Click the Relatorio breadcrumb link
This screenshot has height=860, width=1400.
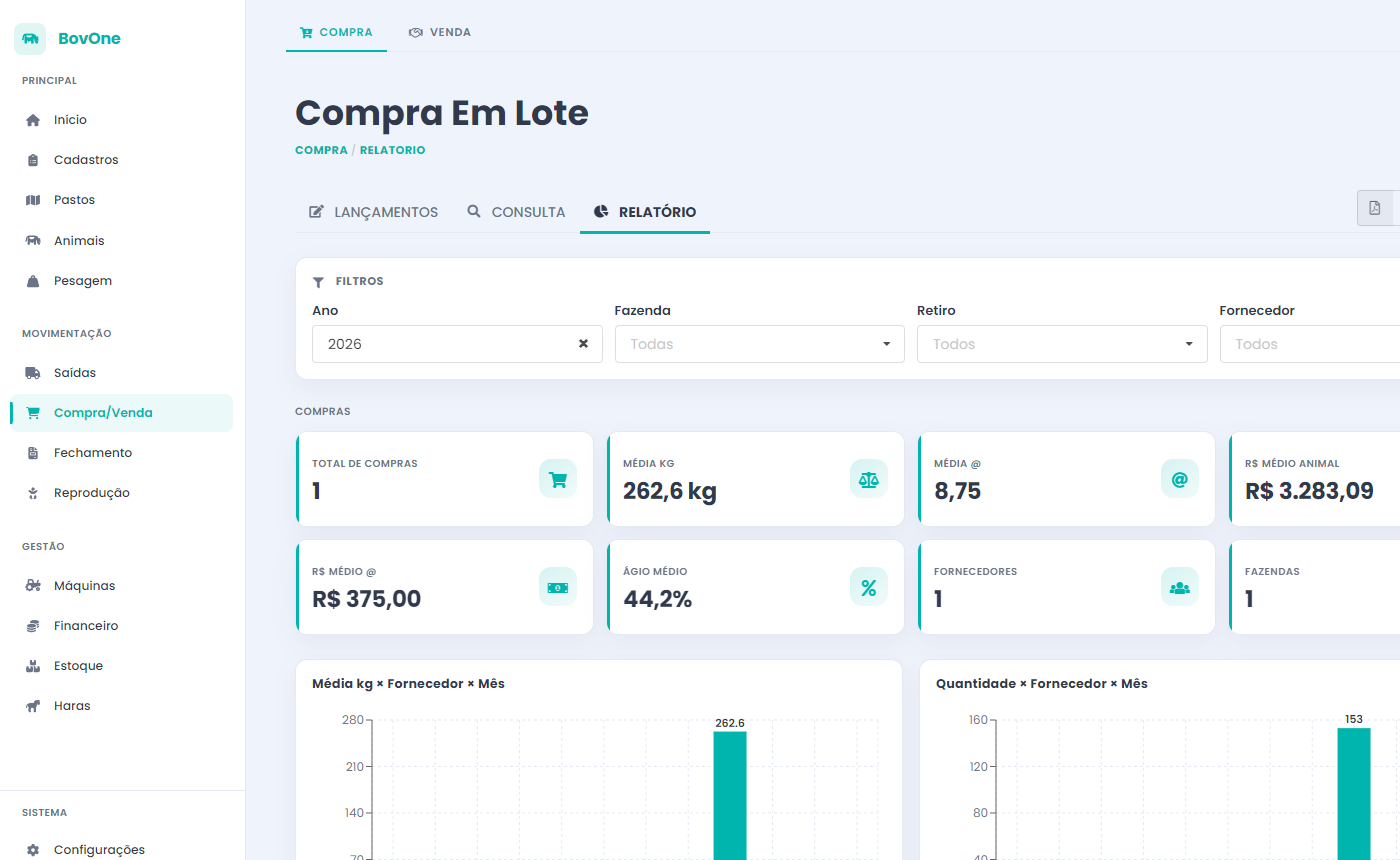[x=393, y=150]
